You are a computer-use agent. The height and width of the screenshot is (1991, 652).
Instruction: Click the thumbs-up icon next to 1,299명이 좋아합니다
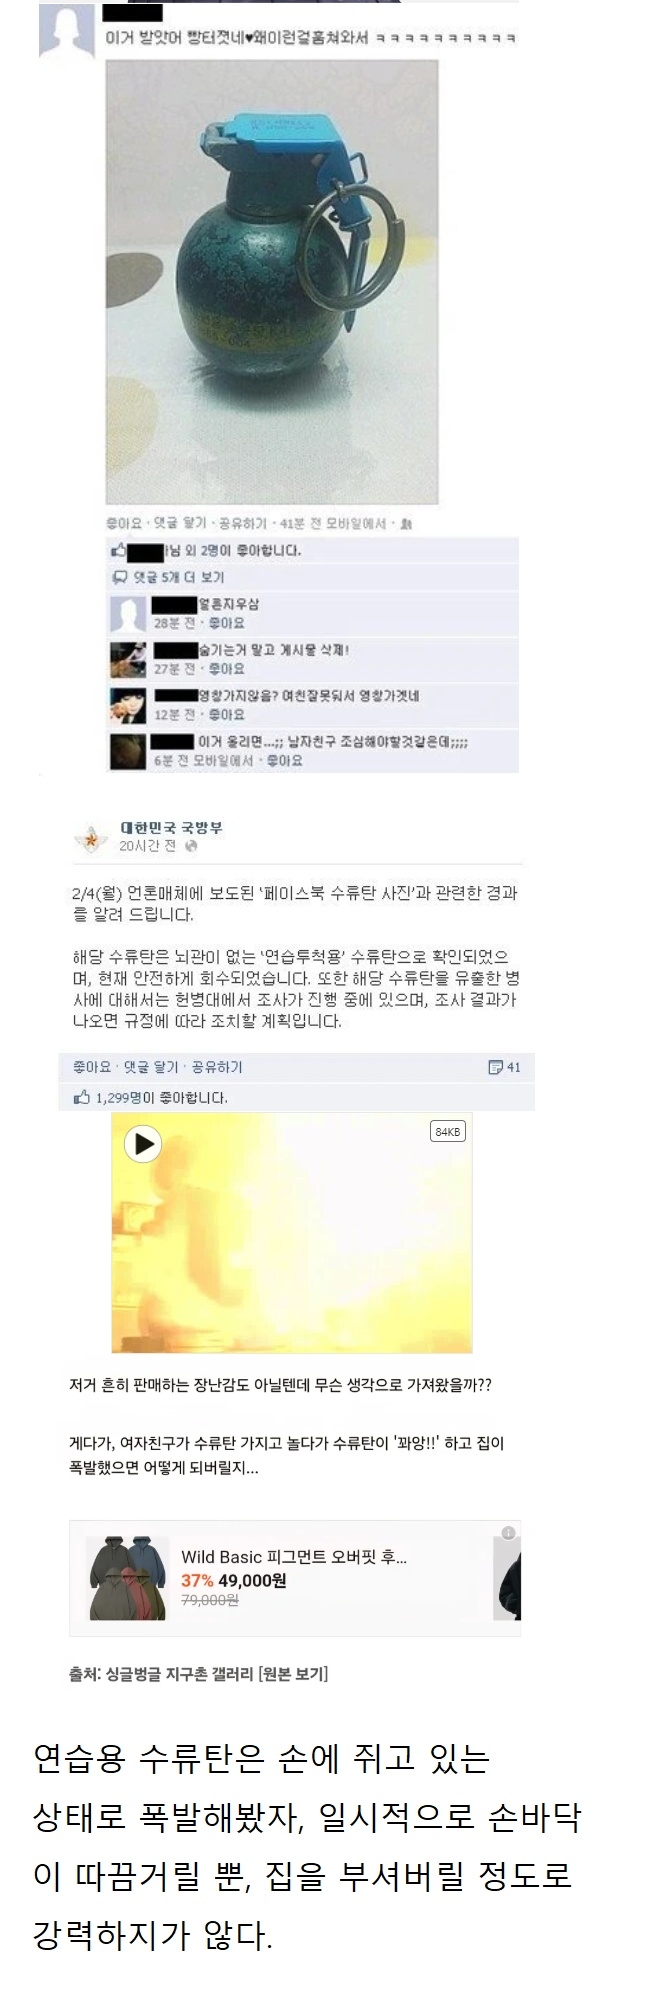tap(82, 1097)
